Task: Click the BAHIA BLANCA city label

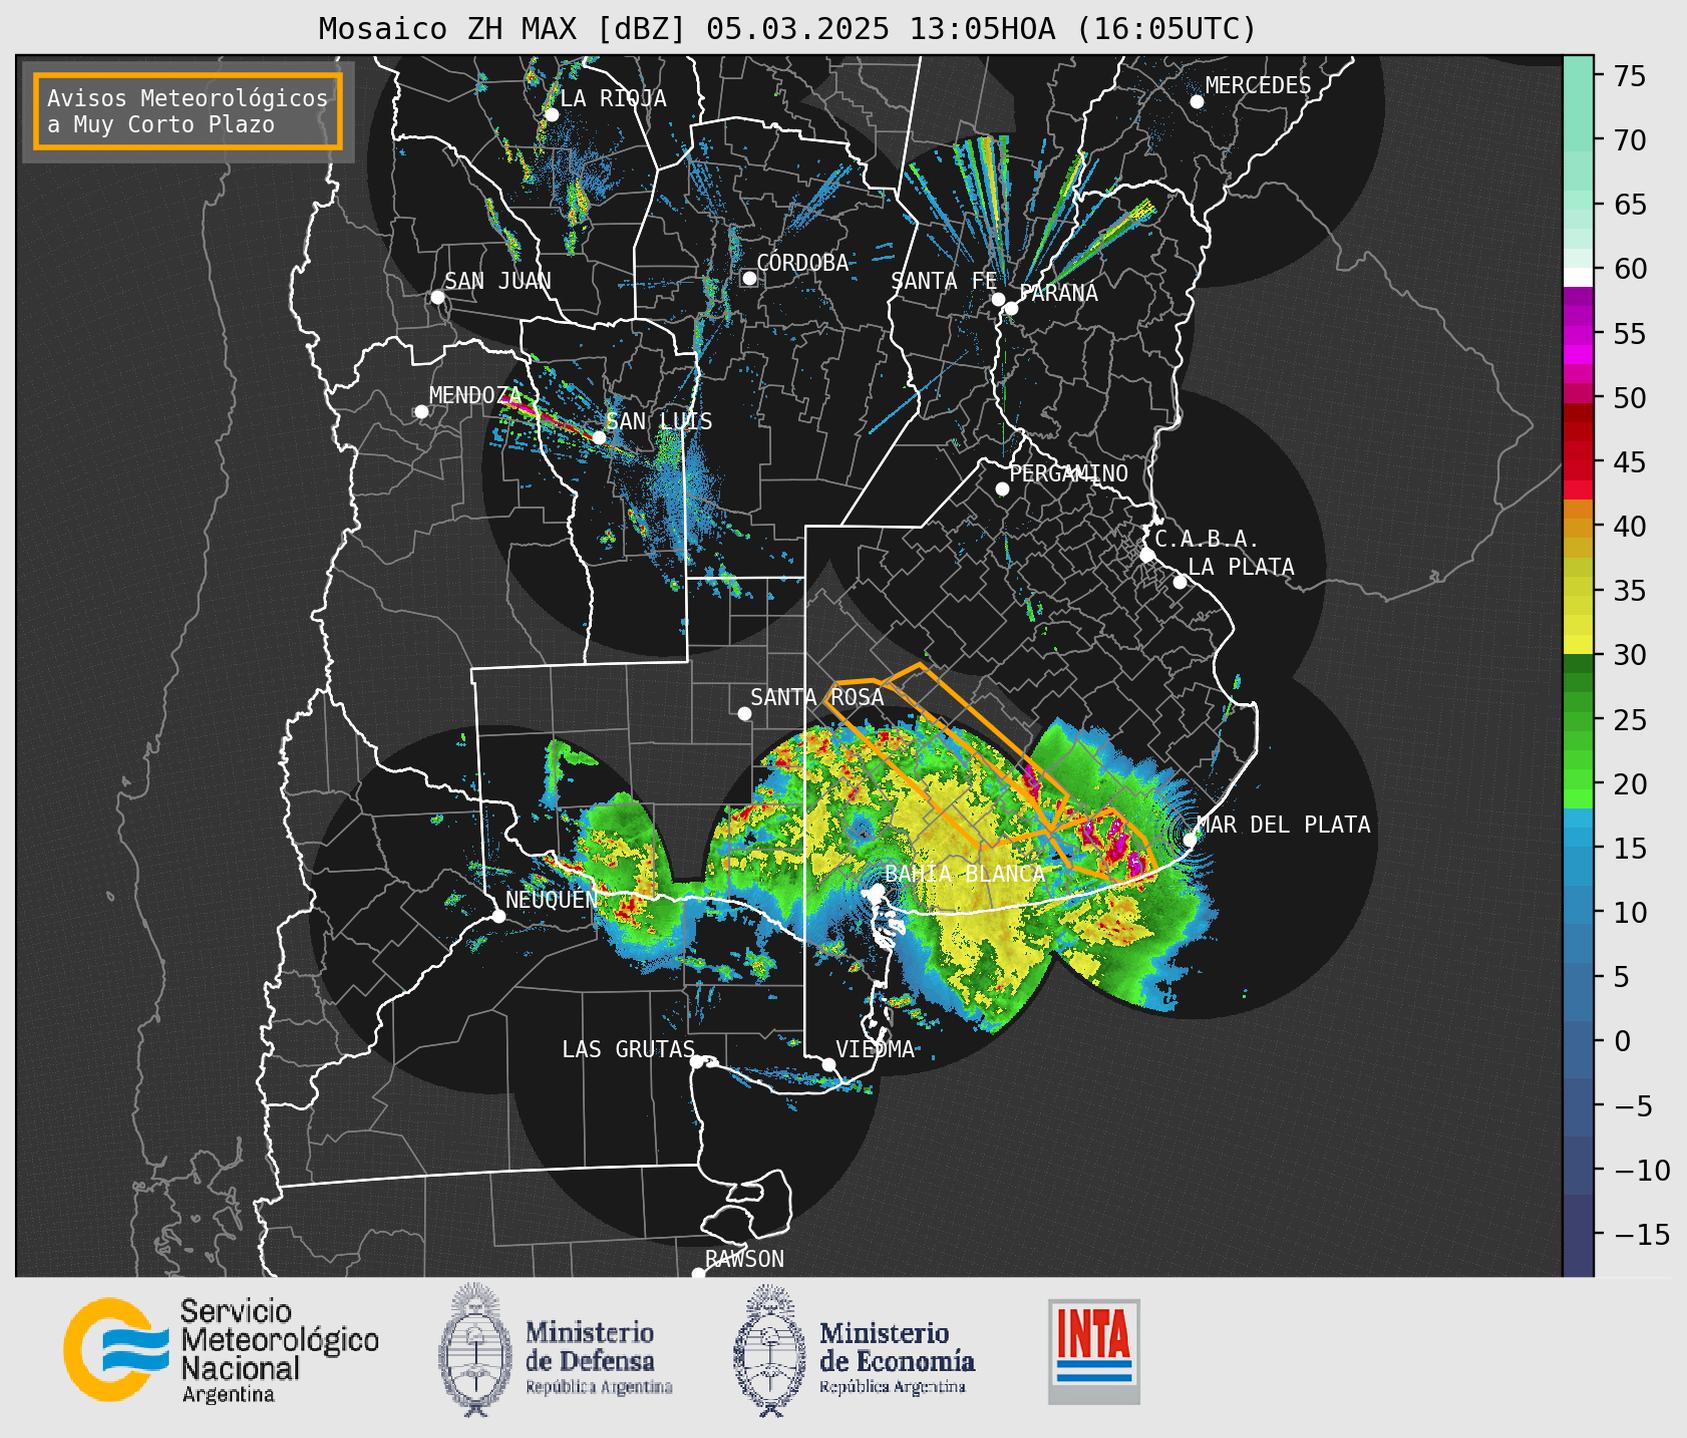Action: pos(965,874)
